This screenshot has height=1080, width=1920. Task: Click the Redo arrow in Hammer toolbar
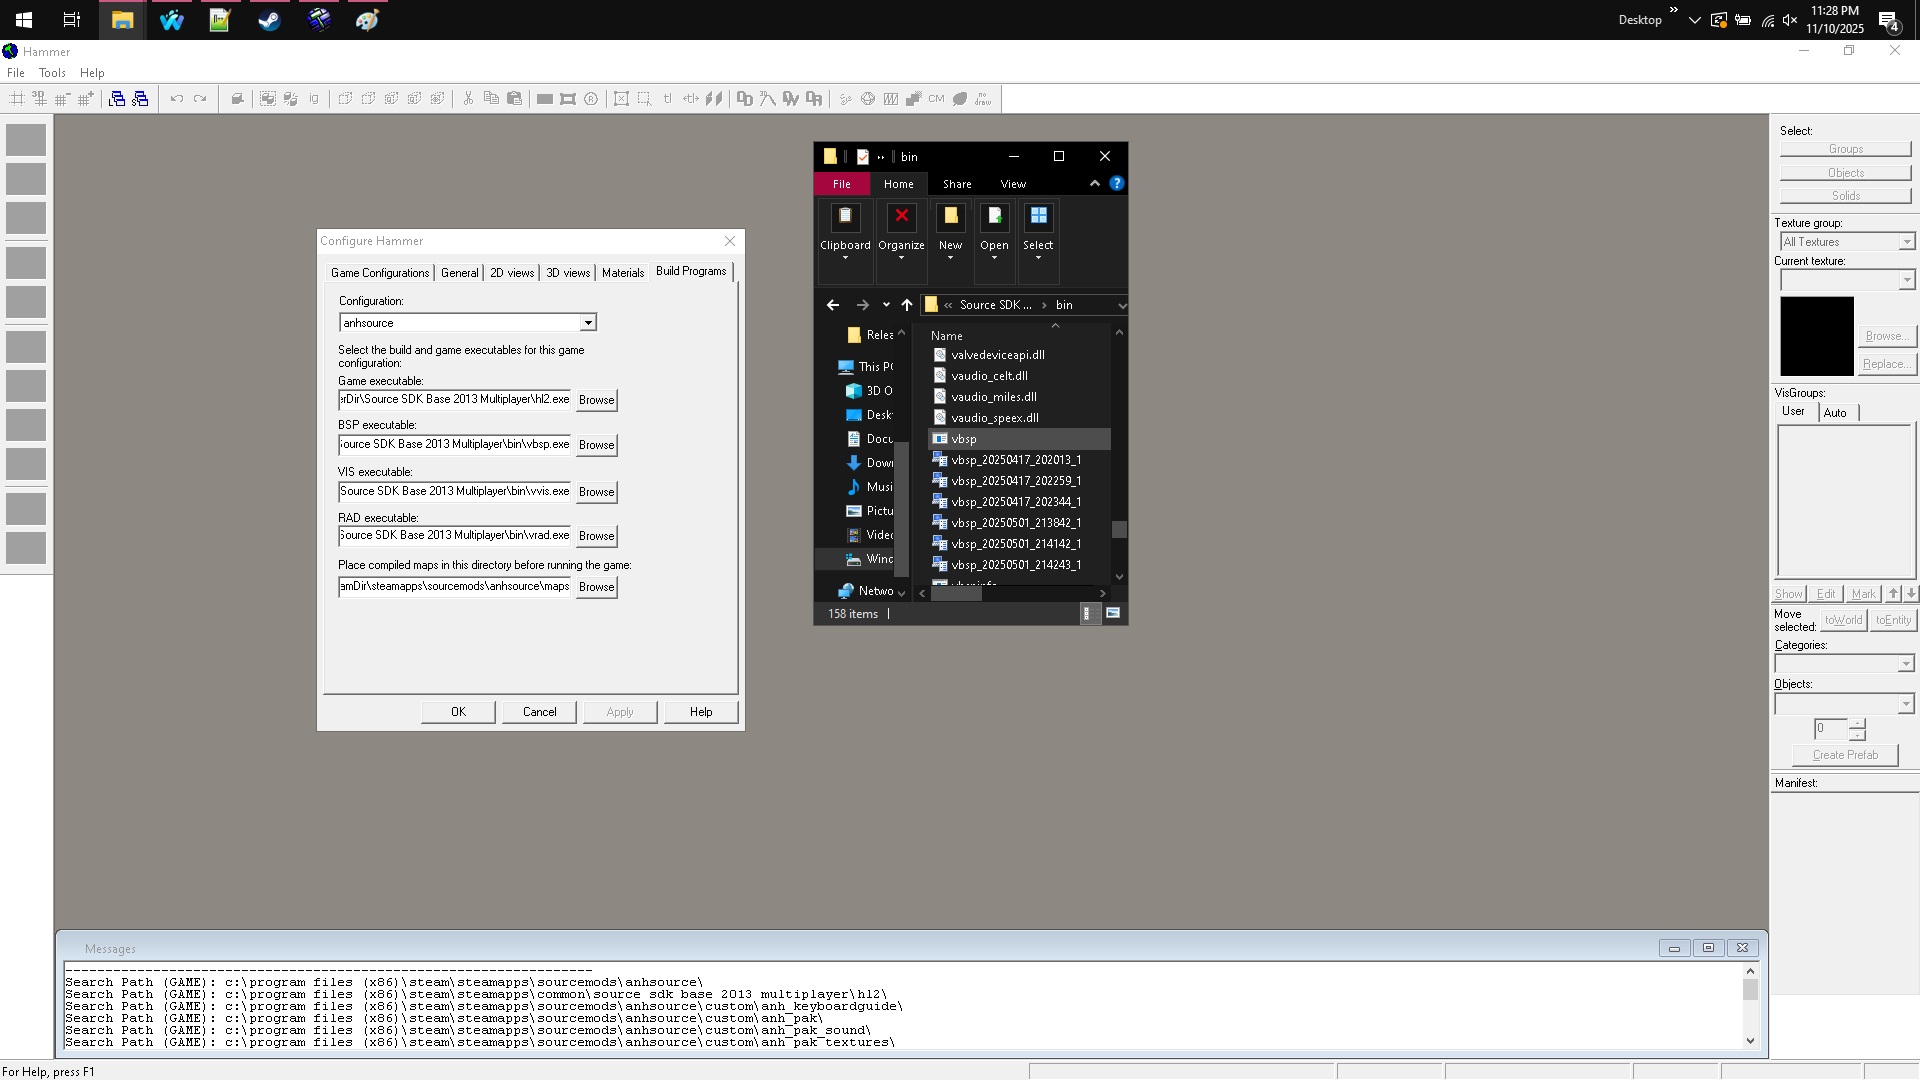click(200, 99)
